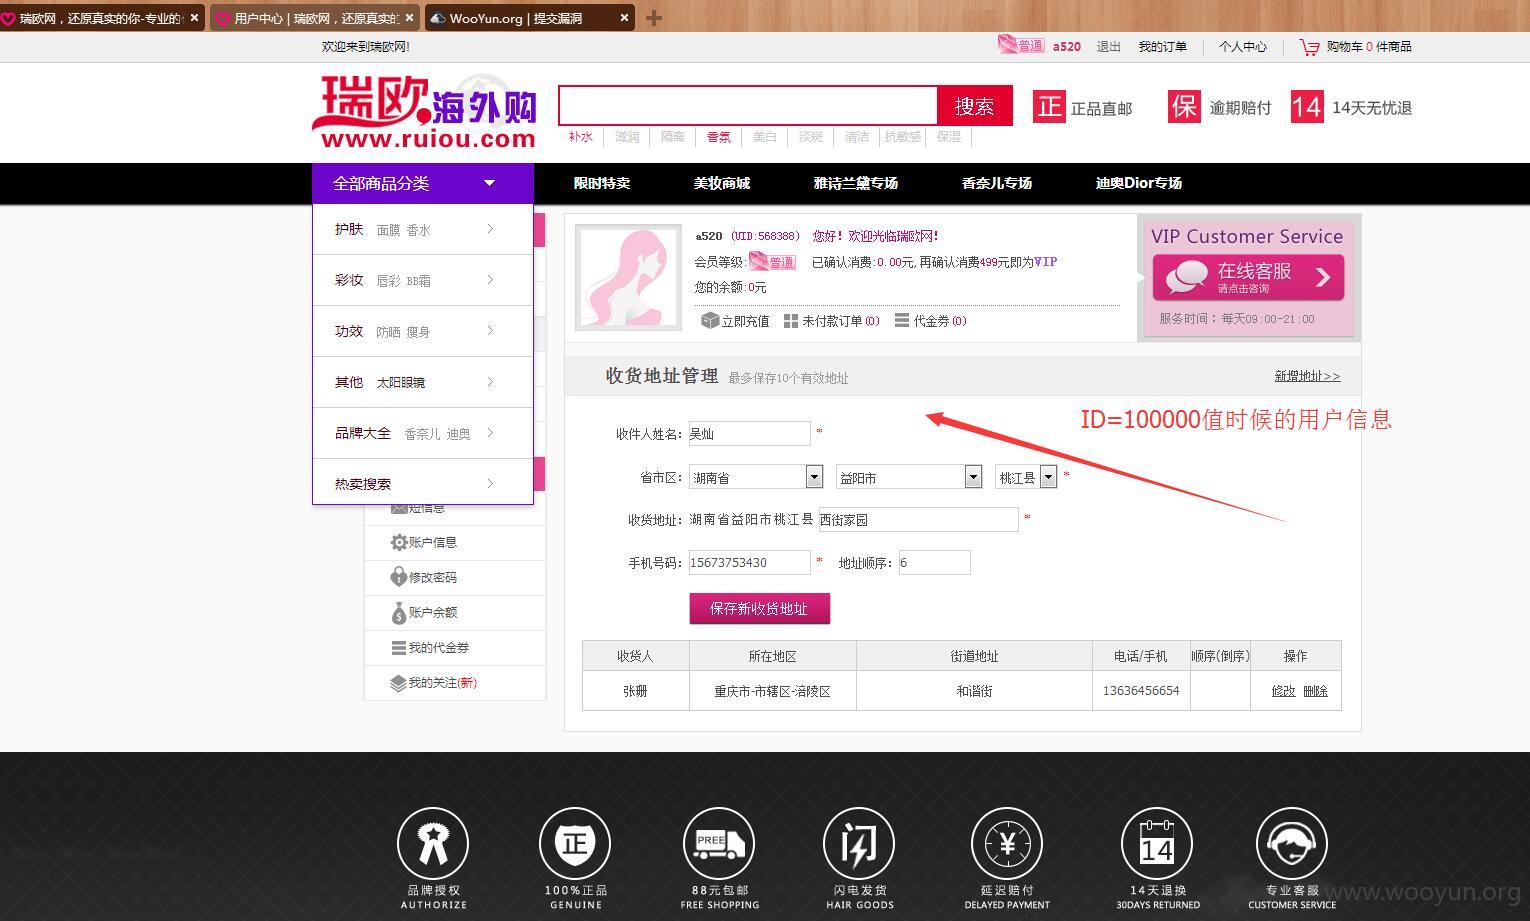This screenshot has width=1530, height=921.
Task: Close the WooYun.org browser tab
Action: point(625,17)
